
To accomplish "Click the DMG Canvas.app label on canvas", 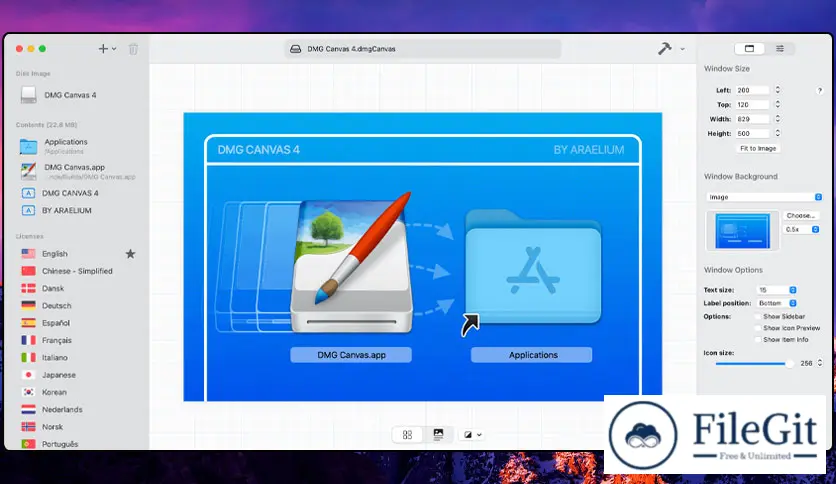I will coord(351,355).
